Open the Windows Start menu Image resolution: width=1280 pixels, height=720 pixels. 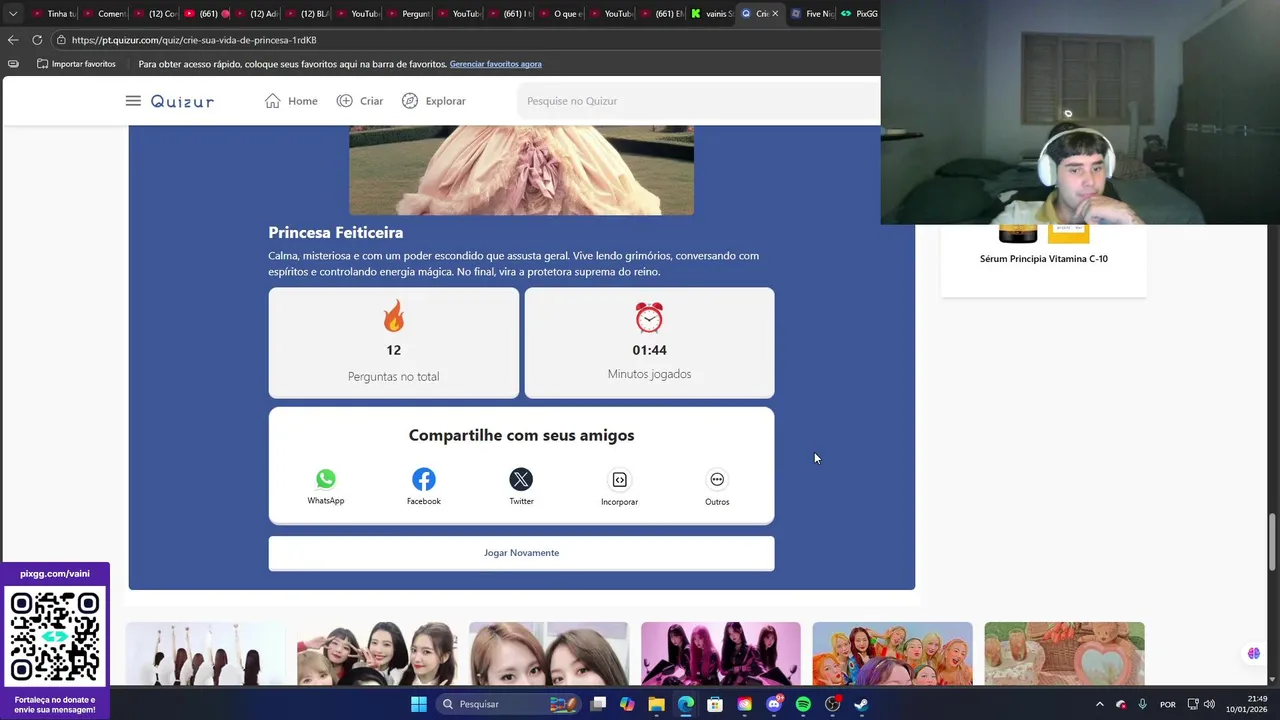419,704
